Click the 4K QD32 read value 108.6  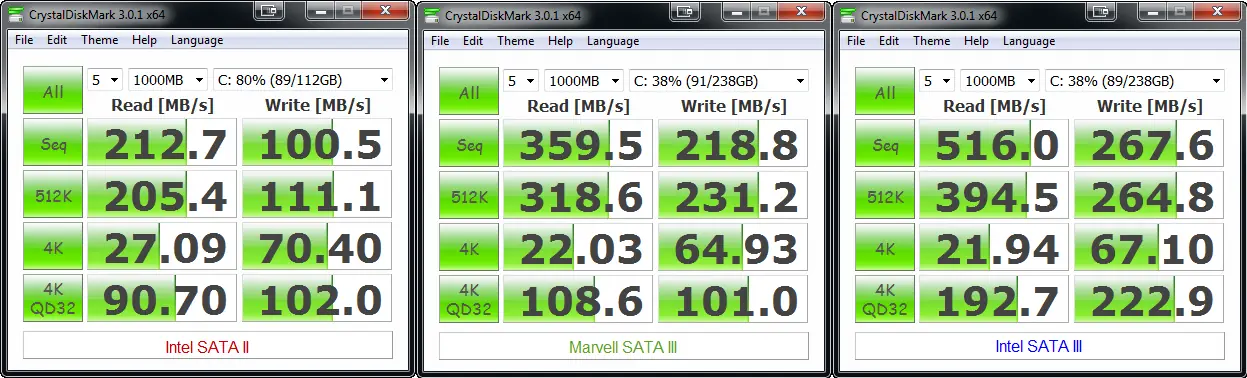pos(579,299)
